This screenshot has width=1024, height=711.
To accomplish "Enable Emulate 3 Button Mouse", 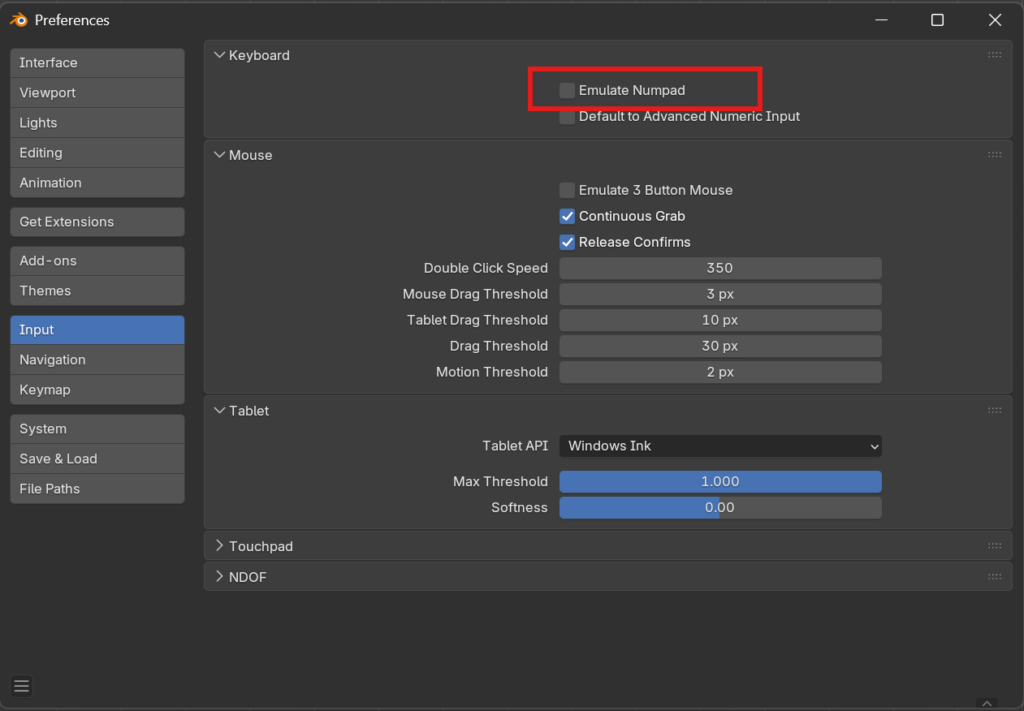I will [568, 190].
